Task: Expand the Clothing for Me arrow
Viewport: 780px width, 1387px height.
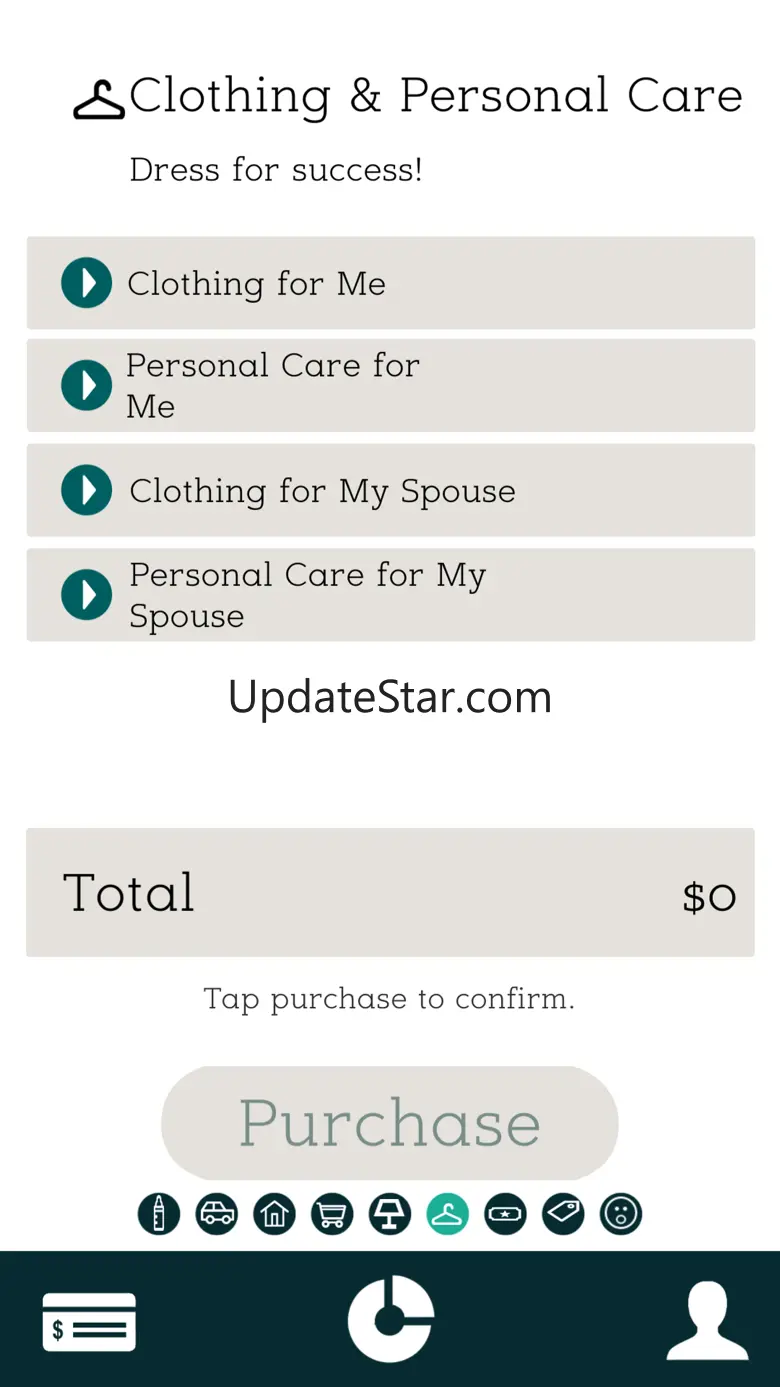Action: coord(87,283)
